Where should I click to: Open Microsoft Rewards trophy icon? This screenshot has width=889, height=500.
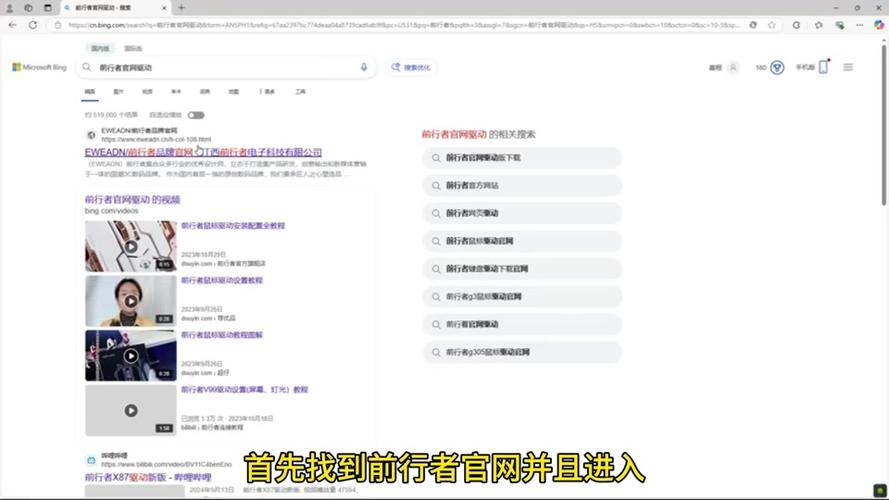[777, 67]
